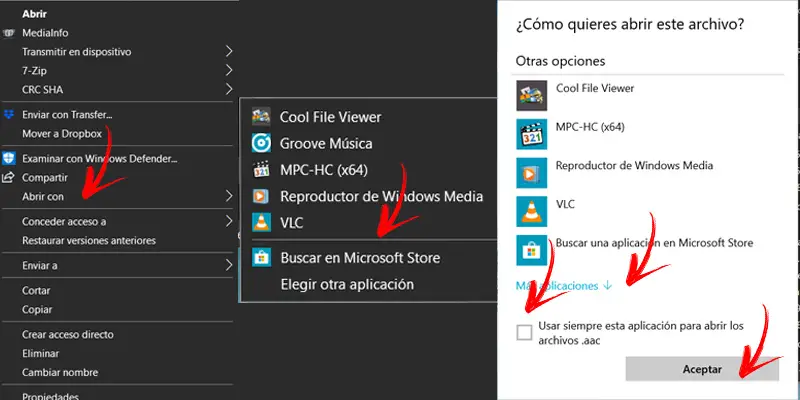
Task: Pick Buscar una aplicación en Microsoft Store
Action: click(655, 243)
